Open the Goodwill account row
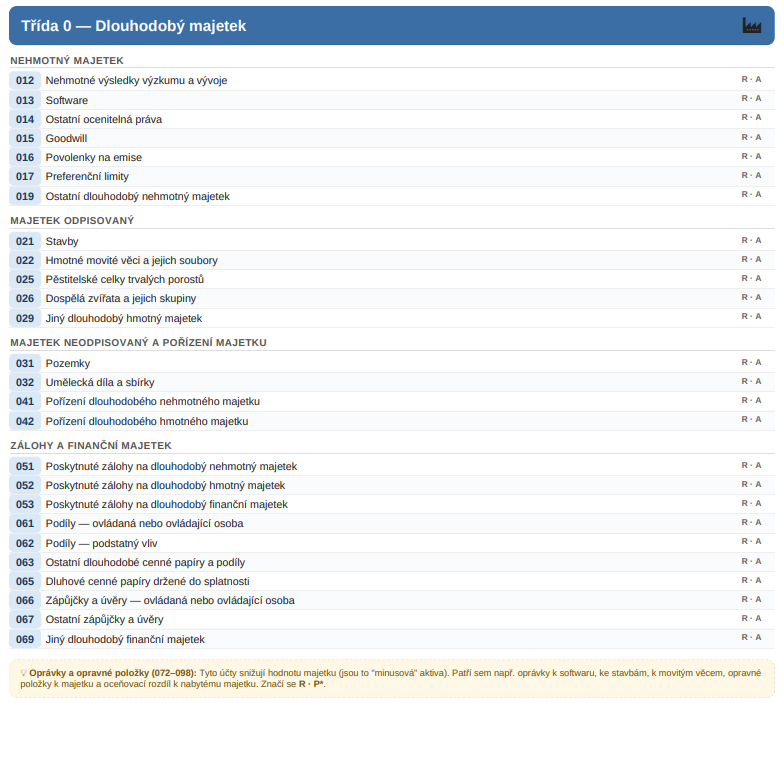The height and width of the screenshot is (759, 784). pyautogui.click(x=392, y=138)
